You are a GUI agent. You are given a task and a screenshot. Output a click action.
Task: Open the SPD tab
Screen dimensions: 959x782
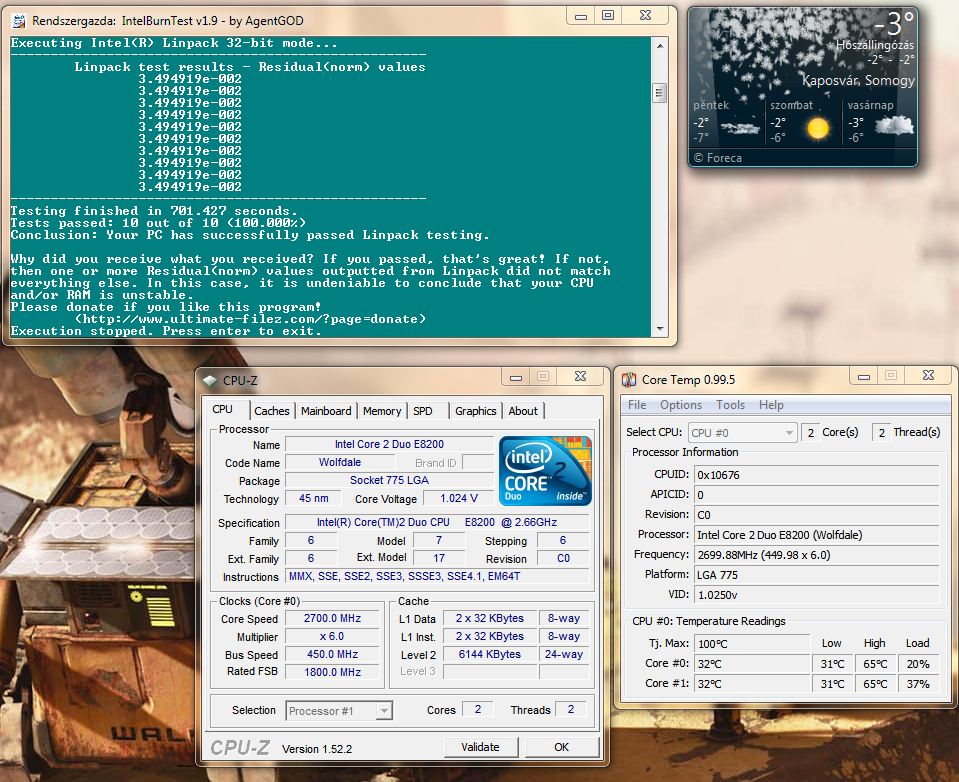[423, 411]
